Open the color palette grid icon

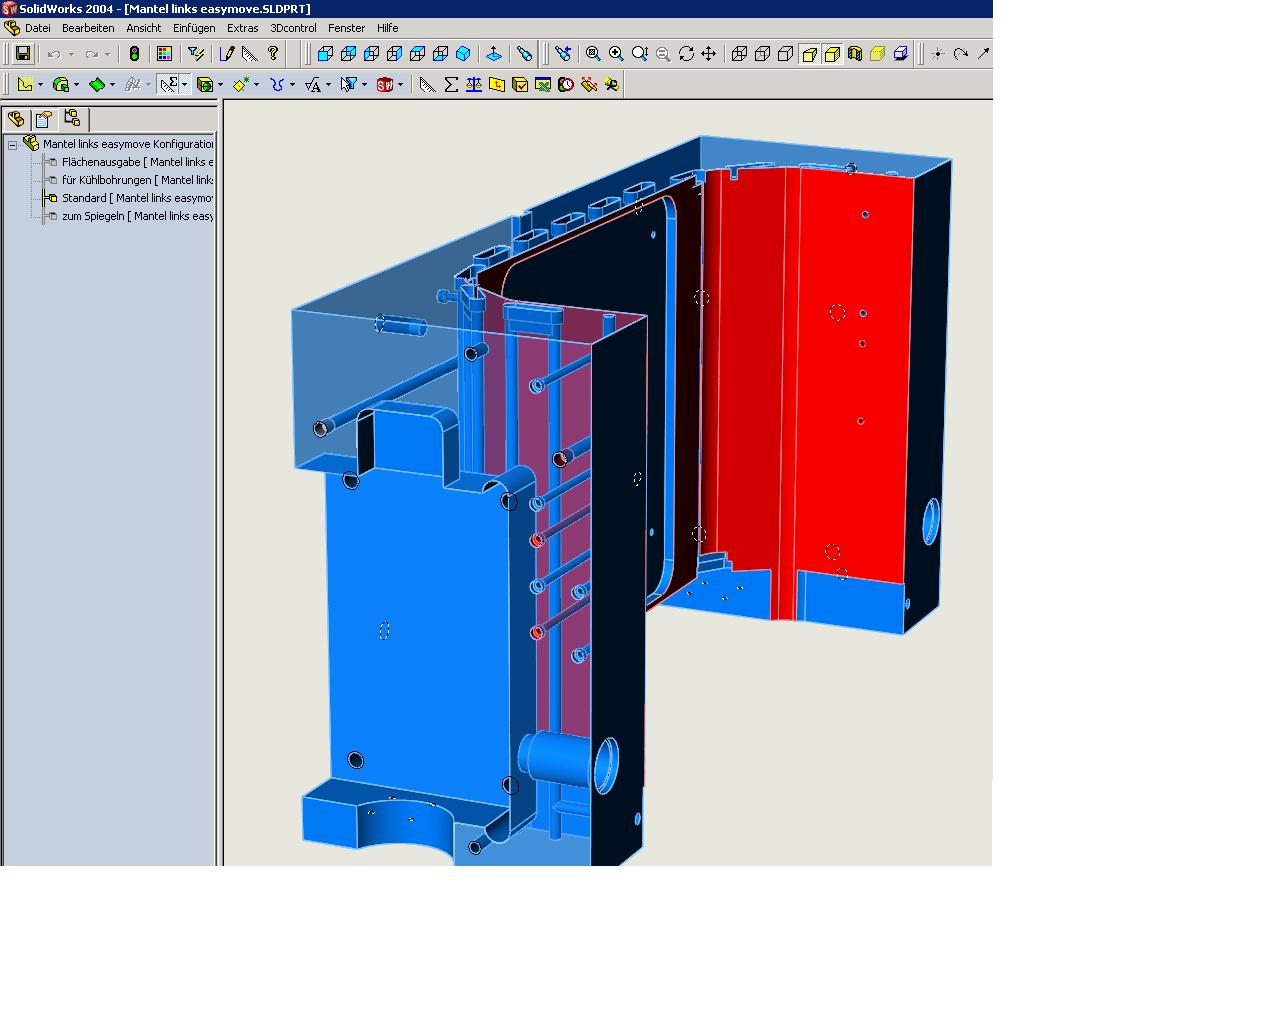coord(165,54)
